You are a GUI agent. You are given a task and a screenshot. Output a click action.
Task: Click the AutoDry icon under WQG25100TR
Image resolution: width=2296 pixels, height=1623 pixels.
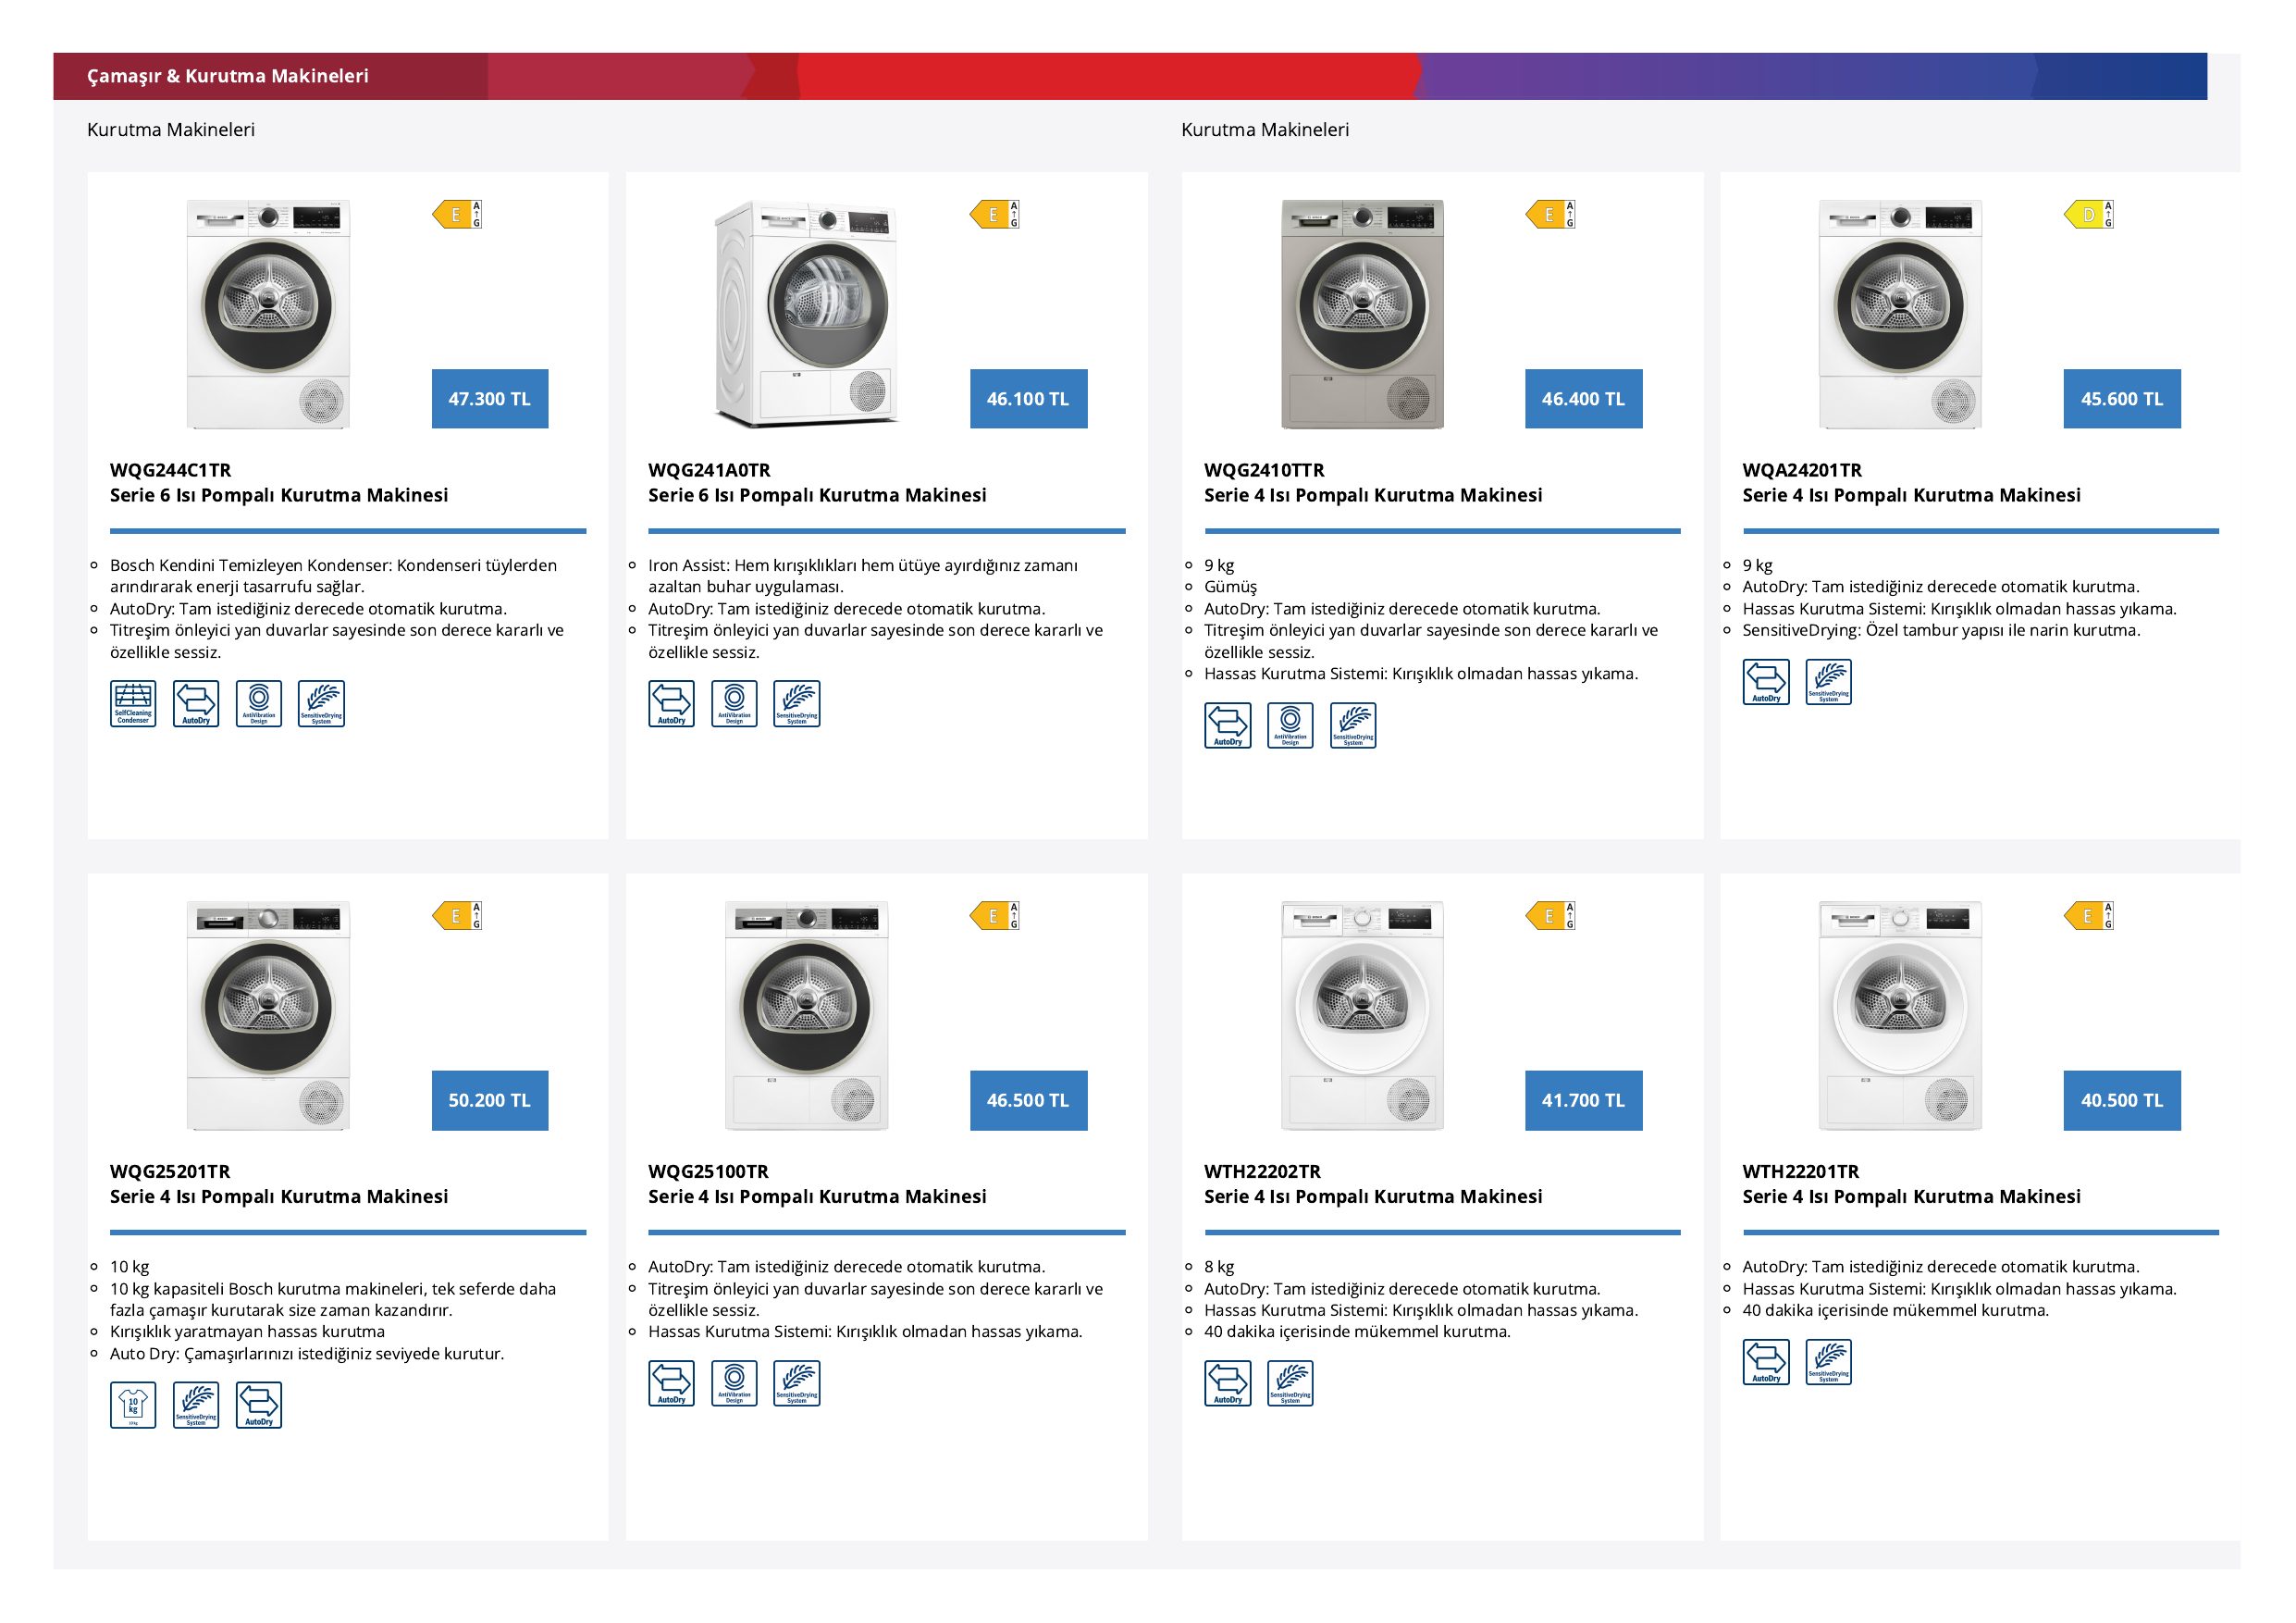click(671, 1383)
